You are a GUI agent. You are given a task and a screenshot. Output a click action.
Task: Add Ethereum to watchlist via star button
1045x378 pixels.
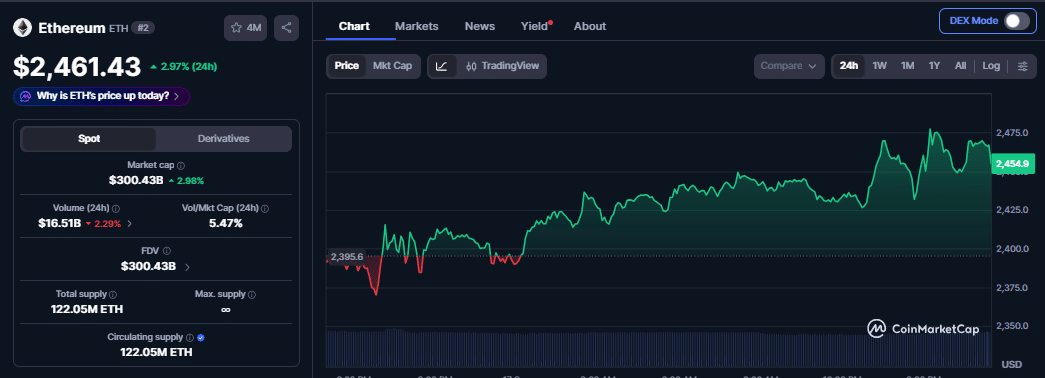tap(245, 28)
